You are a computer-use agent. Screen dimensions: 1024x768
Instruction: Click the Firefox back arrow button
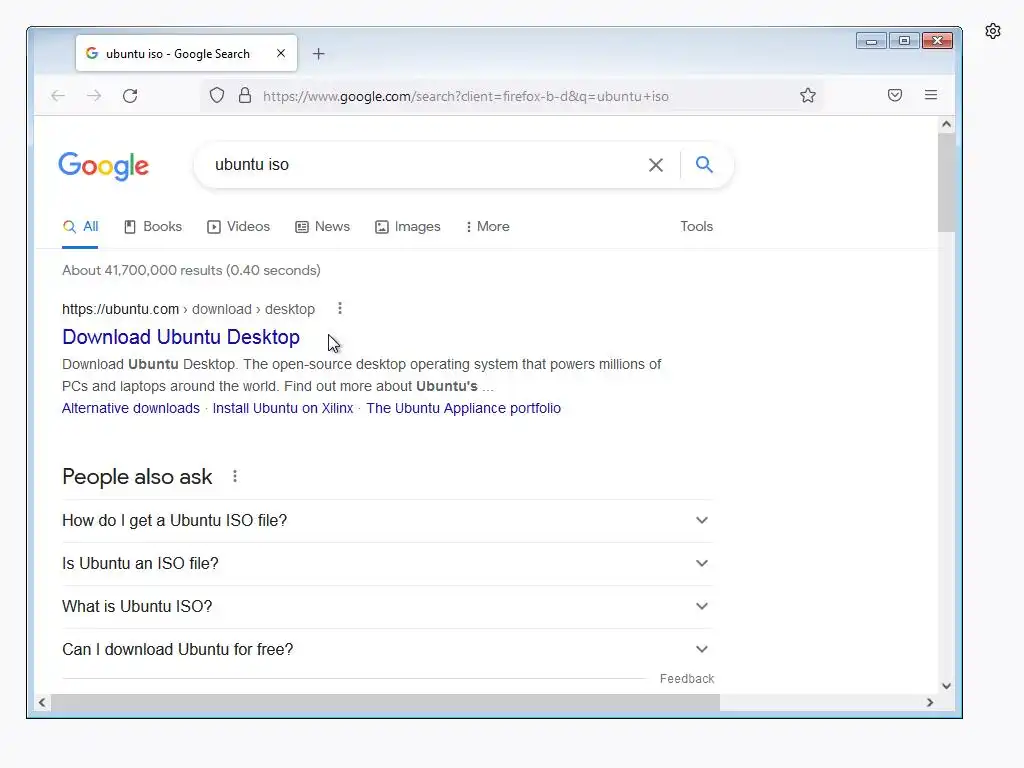(x=57, y=96)
